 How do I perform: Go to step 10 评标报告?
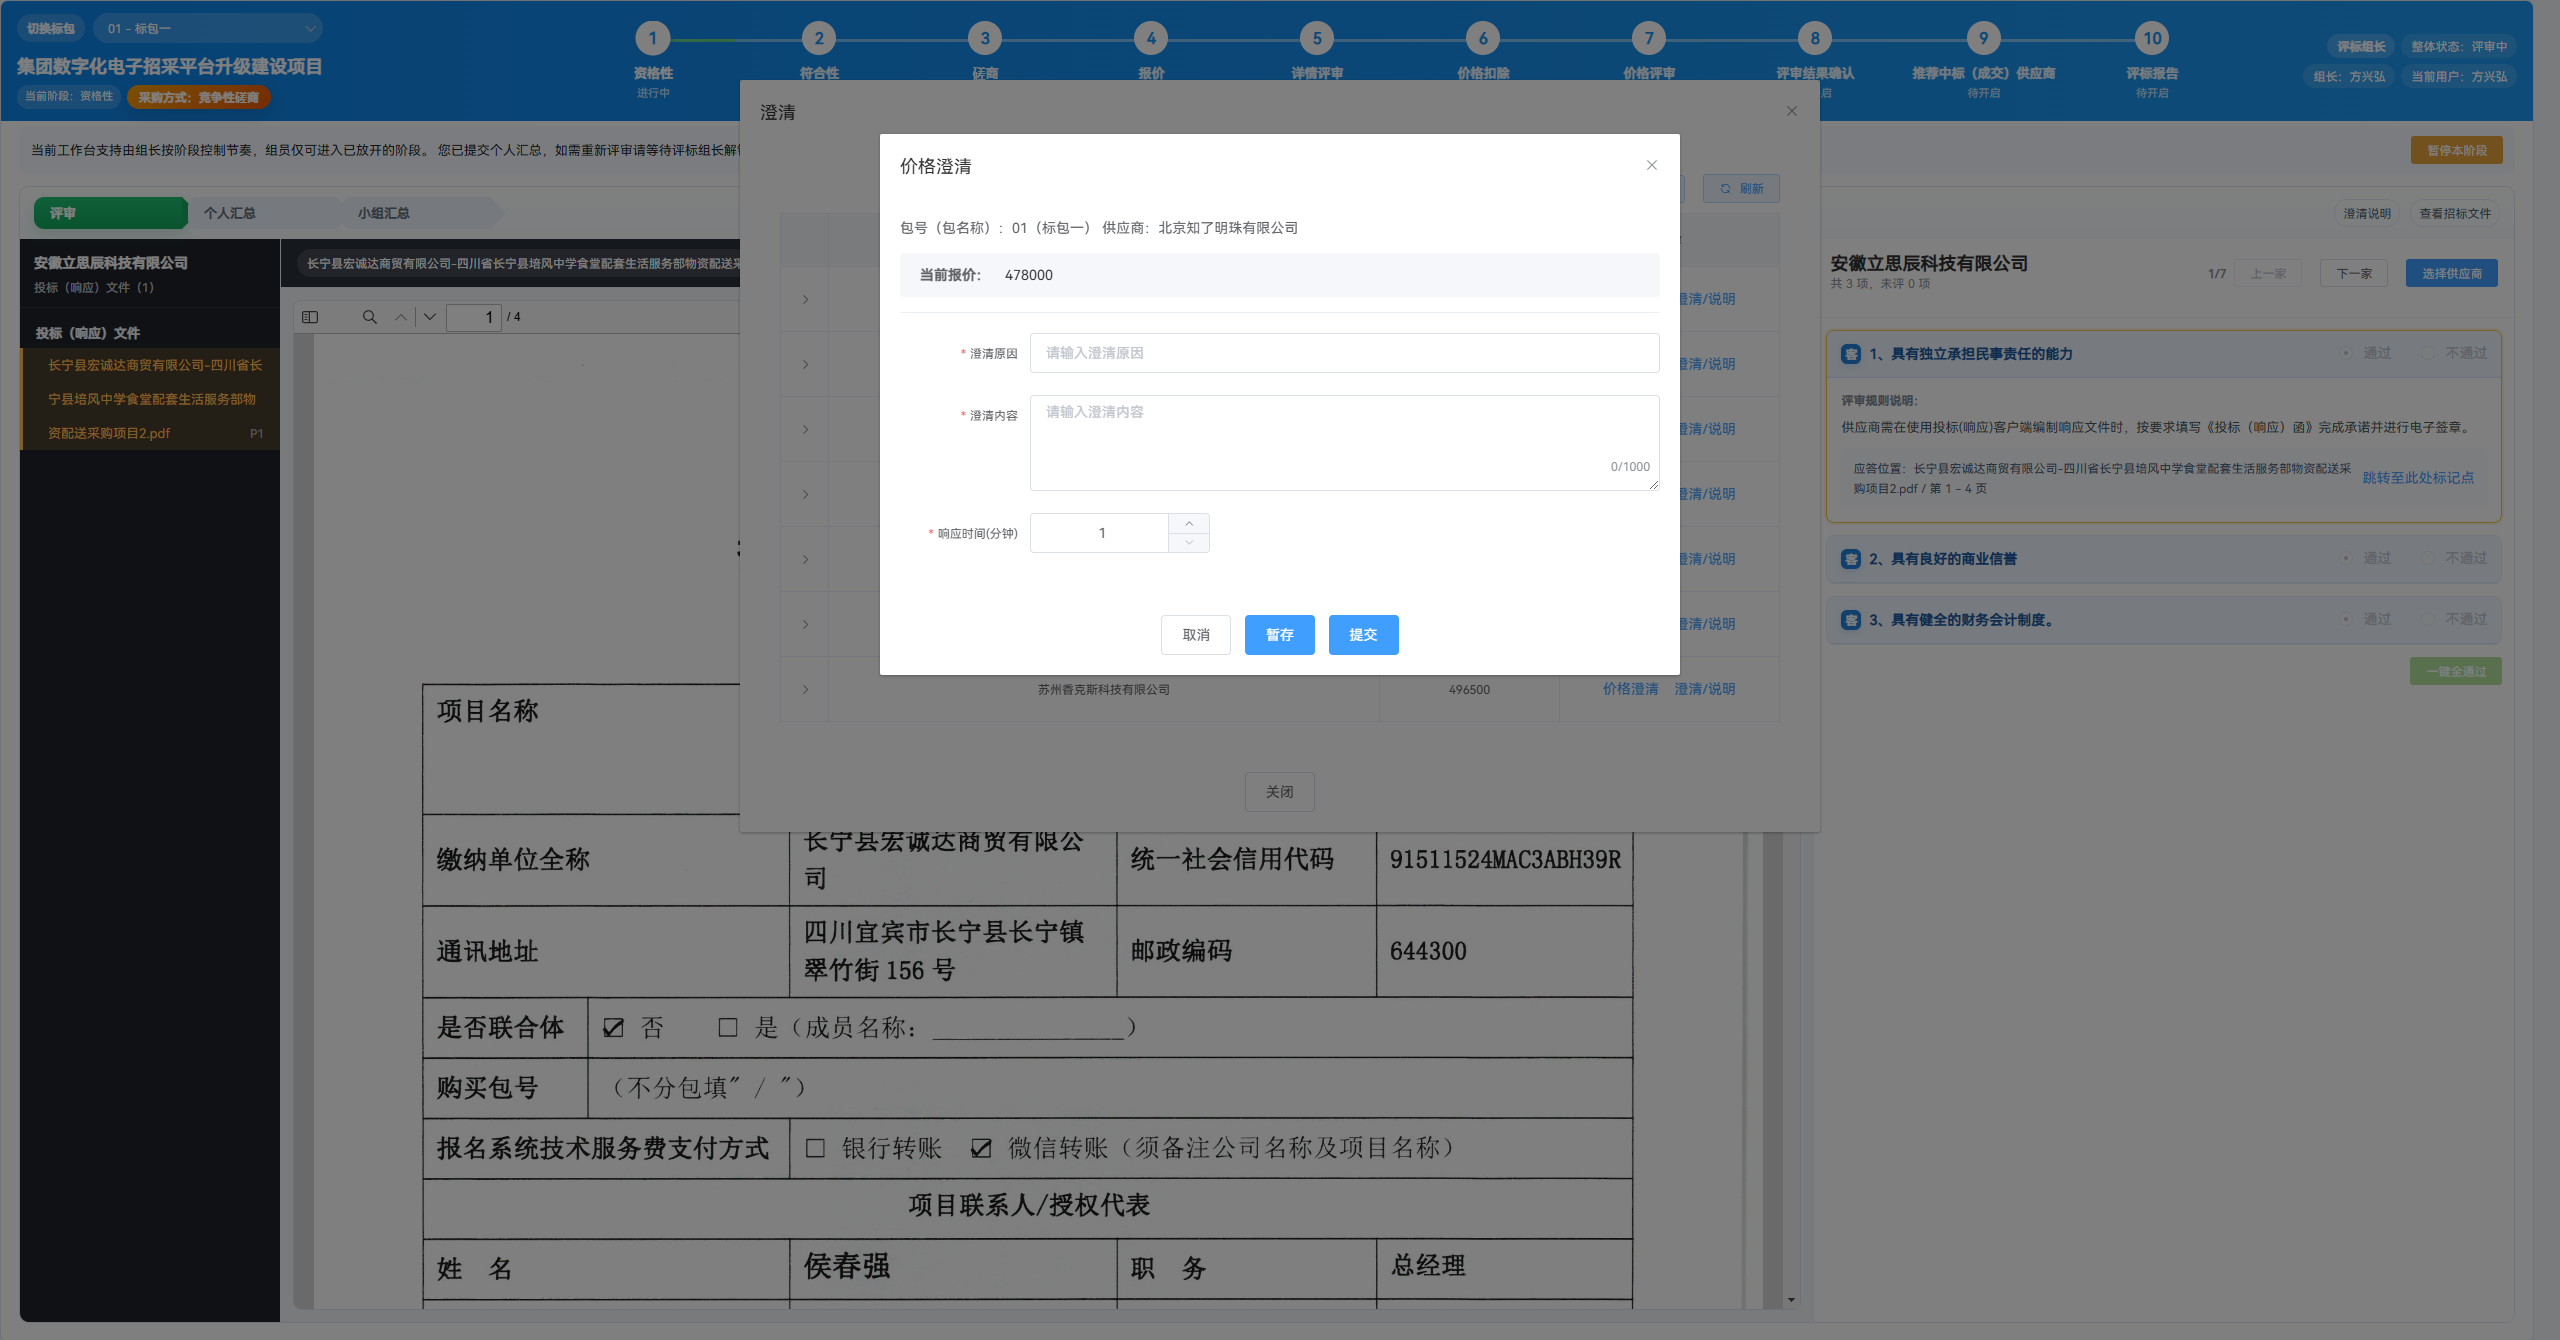pyautogui.click(x=2152, y=39)
